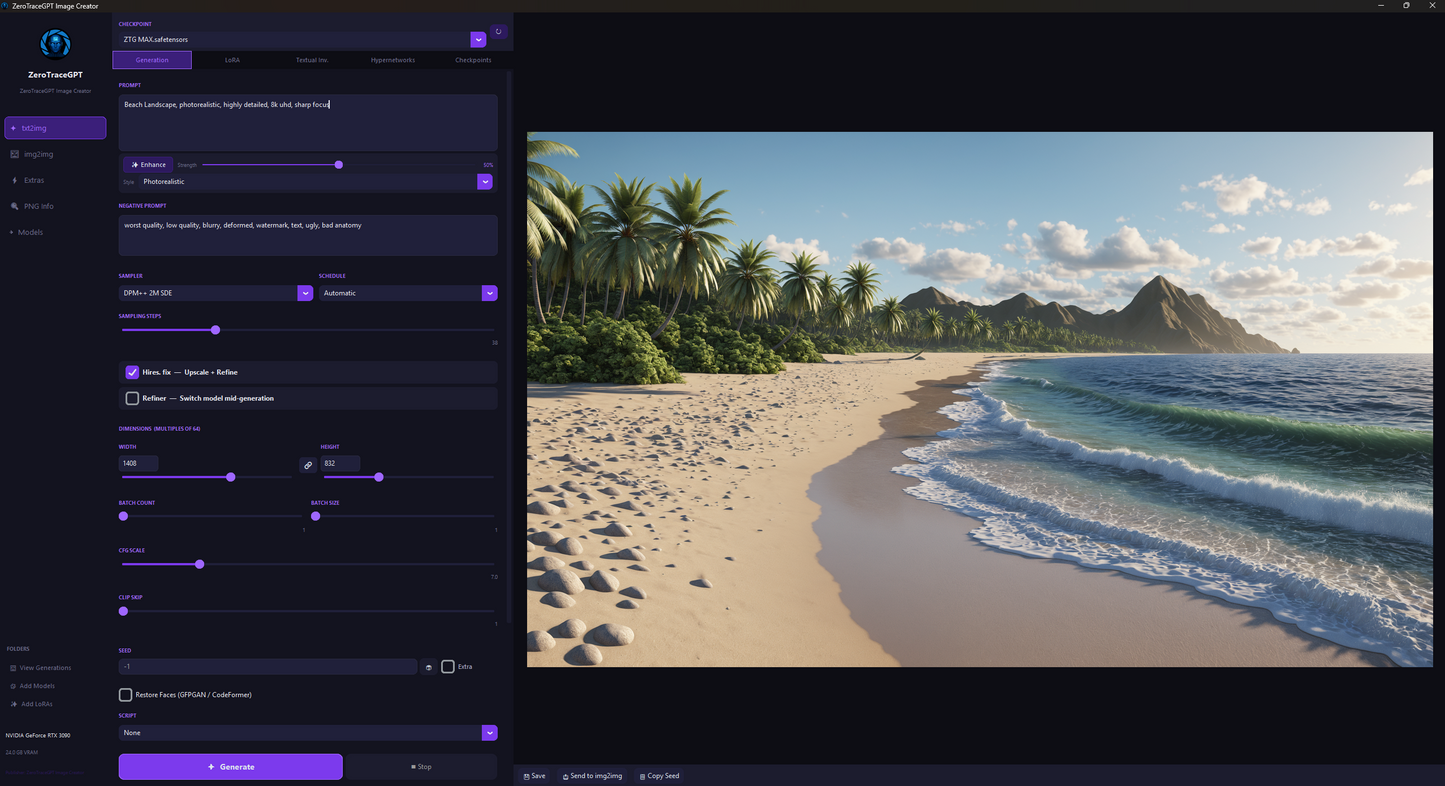Open the img2img mode in sidebar
The width and height of the screenshot is (1445, 786).
(55, 154)
